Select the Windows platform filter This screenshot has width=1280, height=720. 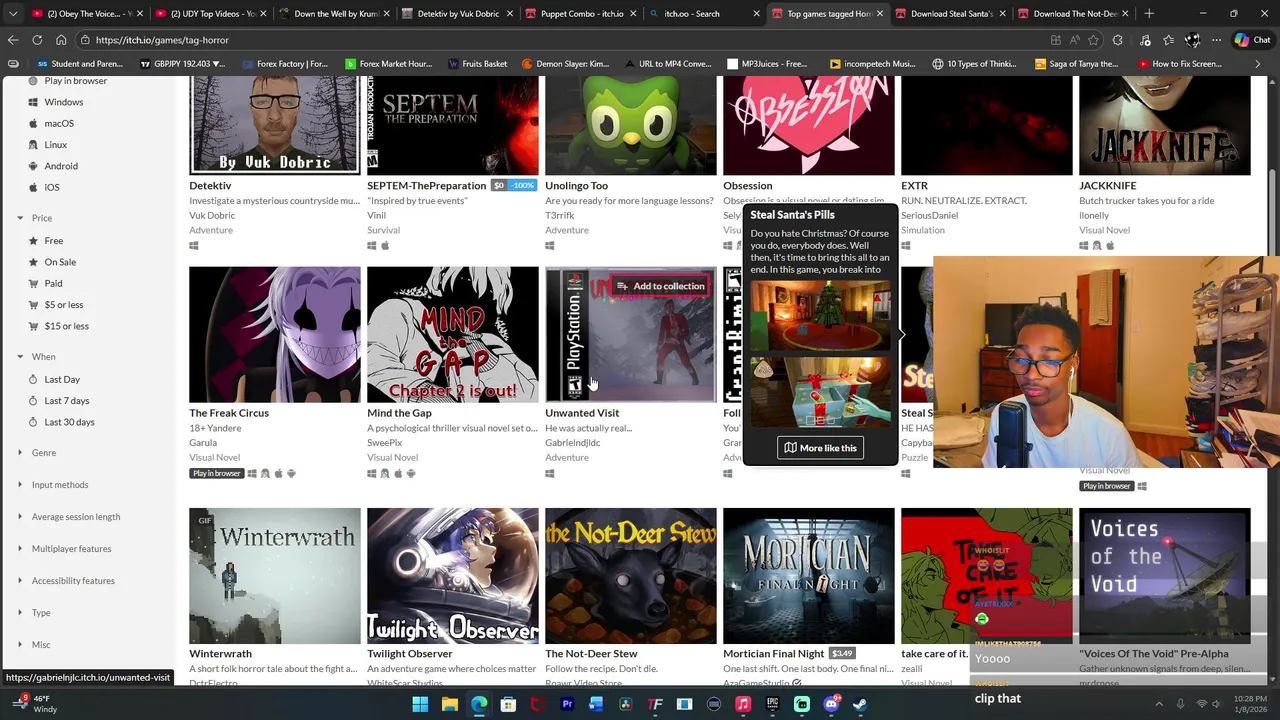tap(63, 102)
